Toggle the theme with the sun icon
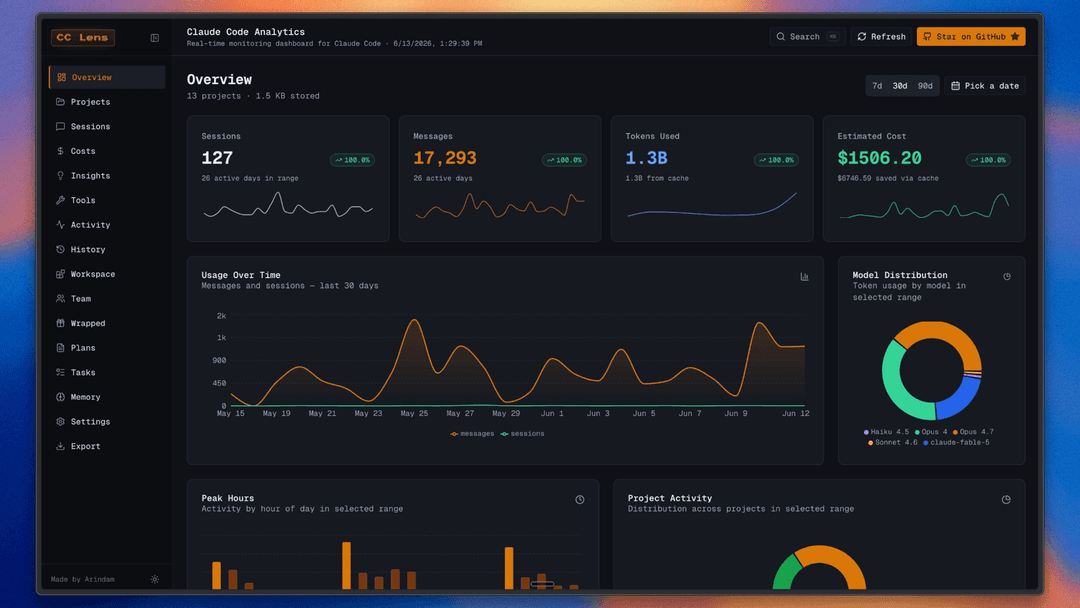The image size is (1080, 608). [x=155, y=579]
